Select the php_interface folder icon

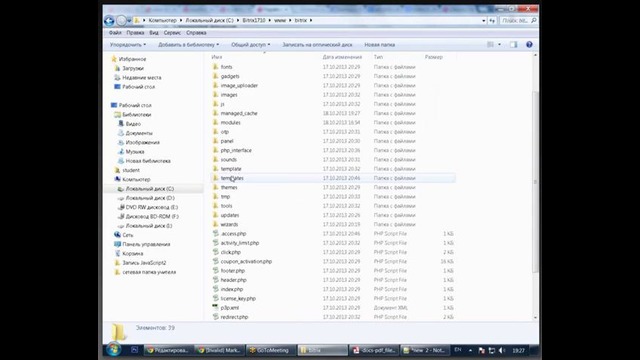216,150
